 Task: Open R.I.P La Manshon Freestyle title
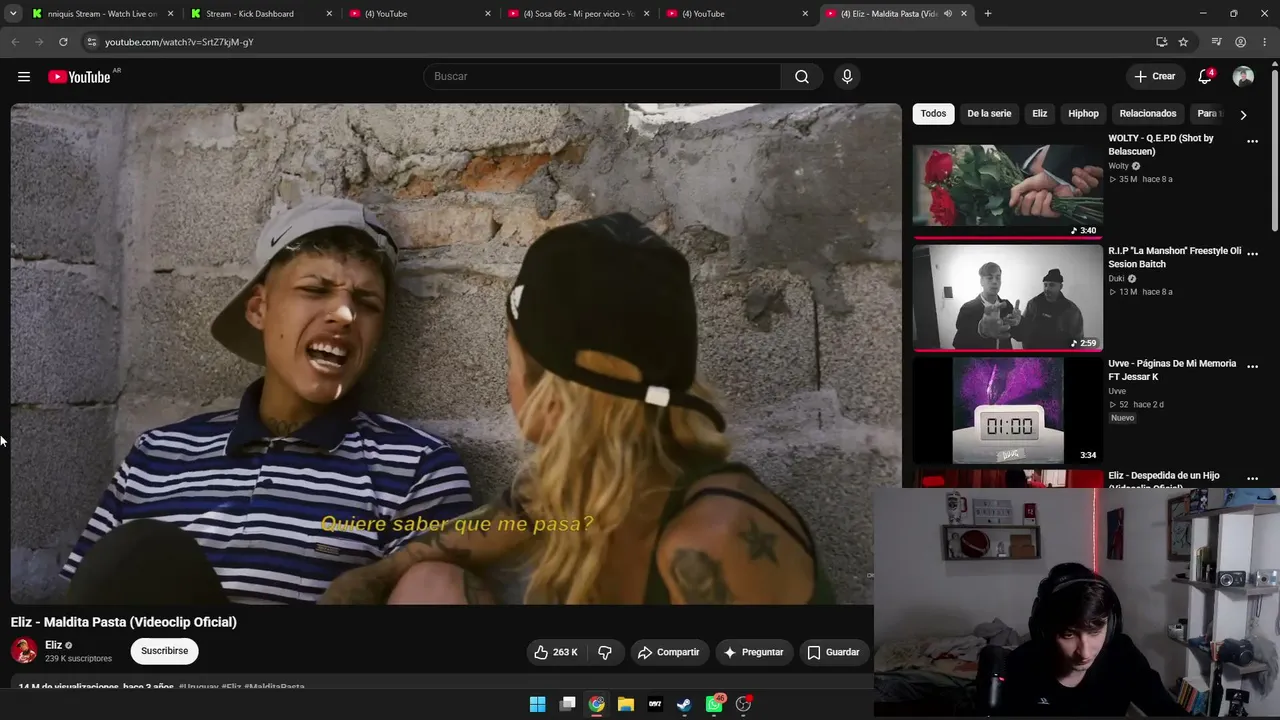coord(1174,258)
